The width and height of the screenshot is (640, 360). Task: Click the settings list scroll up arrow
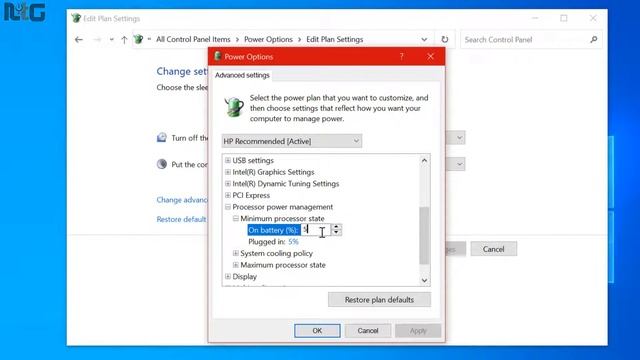tap(424, 160)
